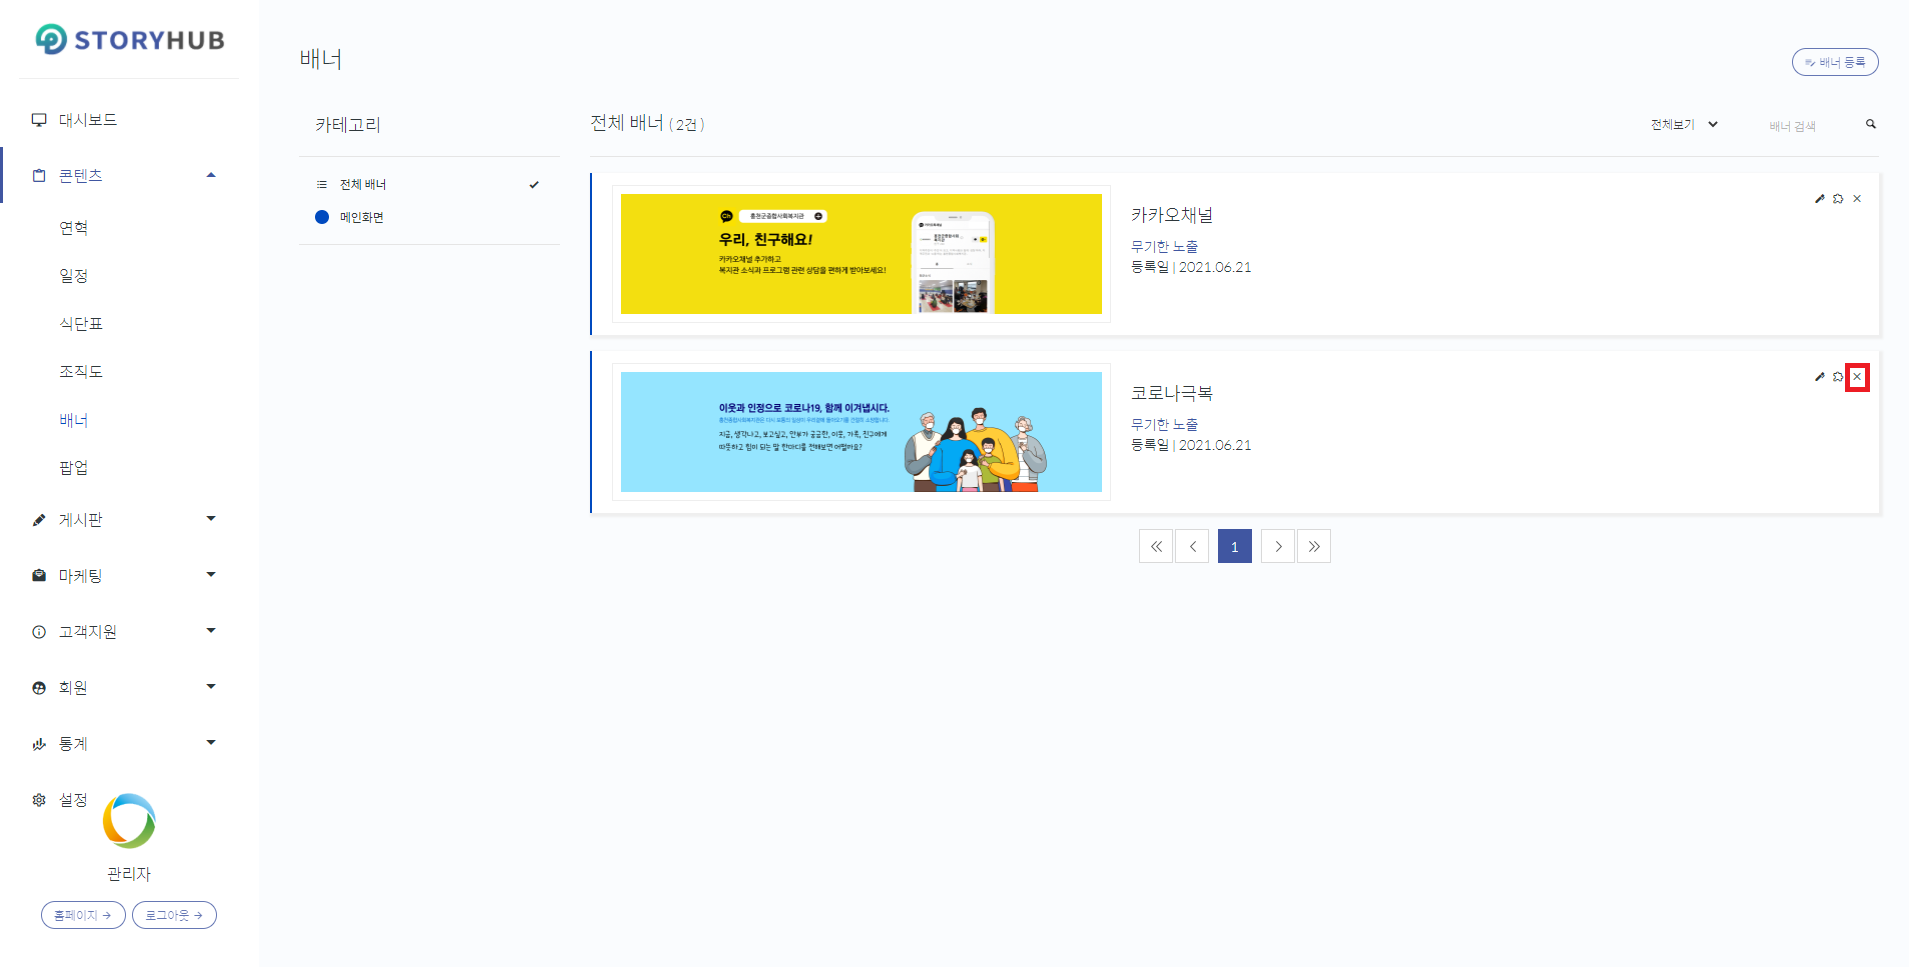
Task: Open the 팝업 submenu item
Action: [74, 468]
